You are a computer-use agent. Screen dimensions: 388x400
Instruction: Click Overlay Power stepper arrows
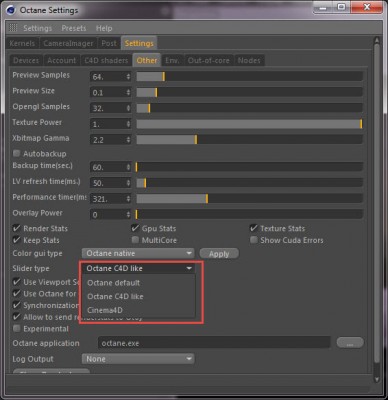coord(128,214)
